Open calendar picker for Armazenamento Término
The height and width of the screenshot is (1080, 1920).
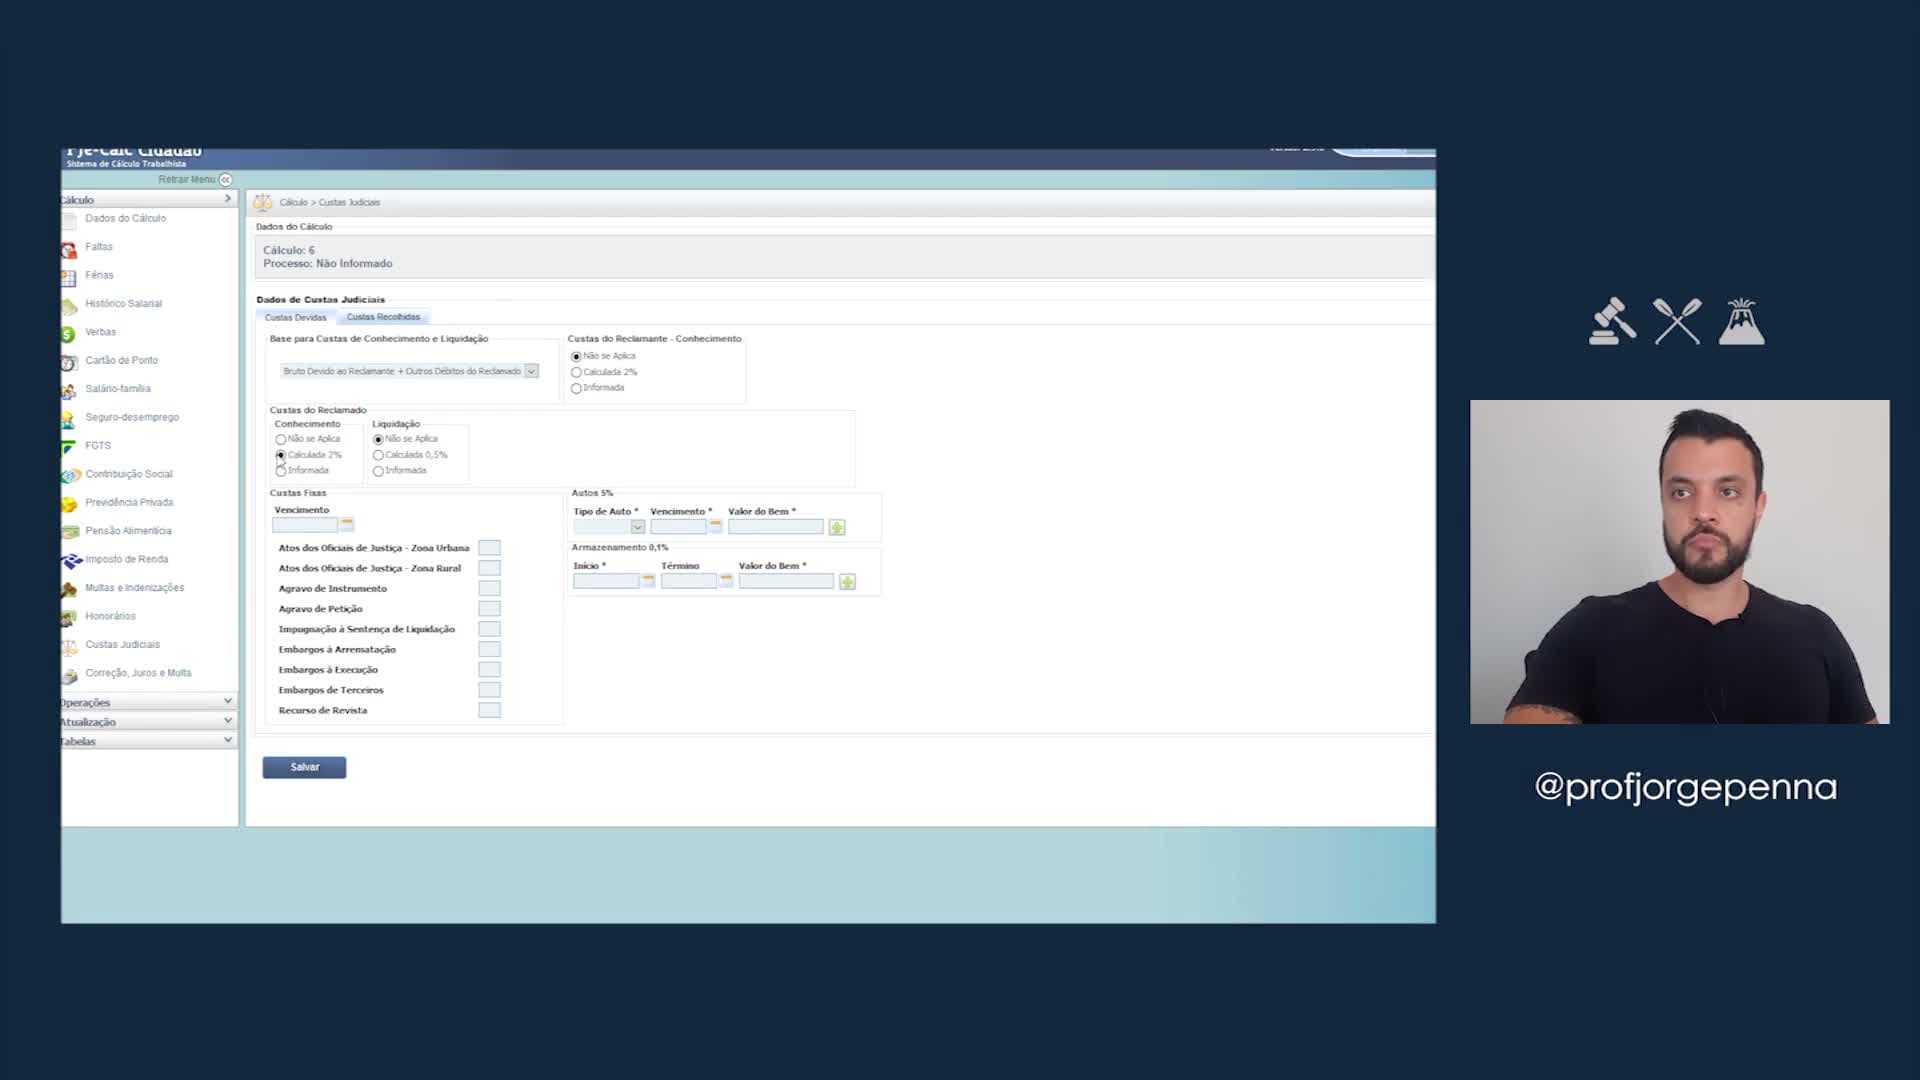(x=726, y=580)
